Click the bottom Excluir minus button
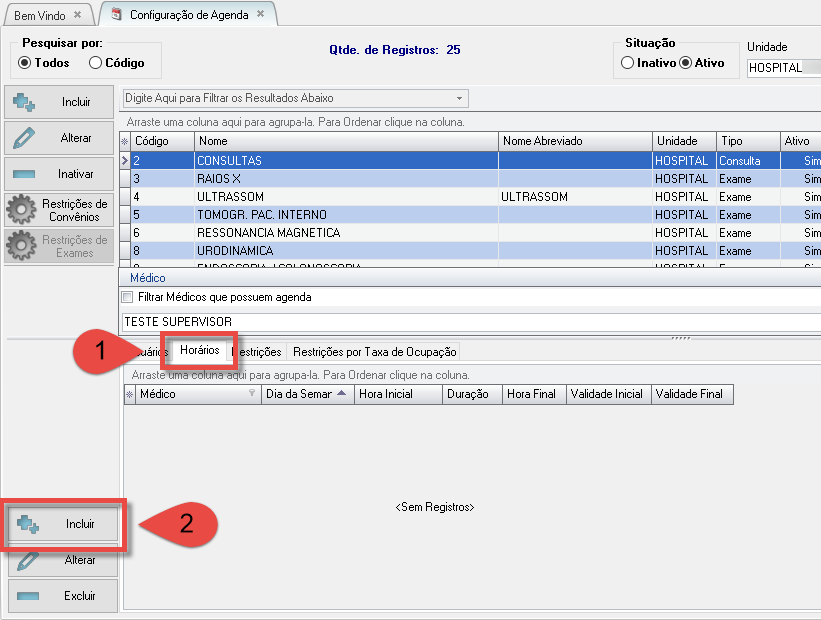Screen dimensions: 821x620 point(61,596)
